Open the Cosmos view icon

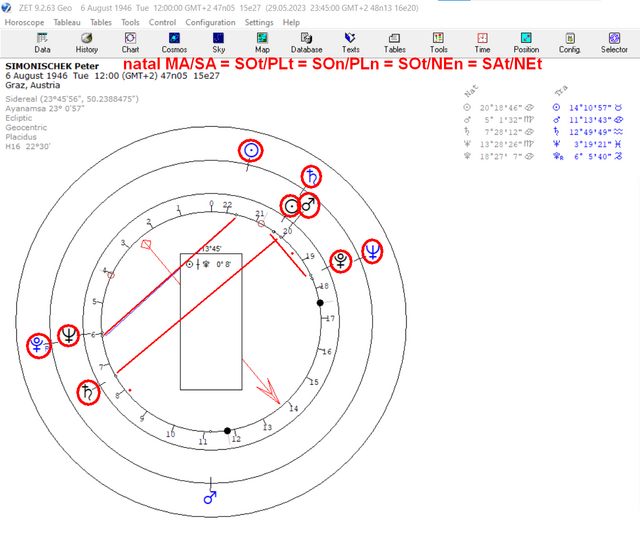174,43
